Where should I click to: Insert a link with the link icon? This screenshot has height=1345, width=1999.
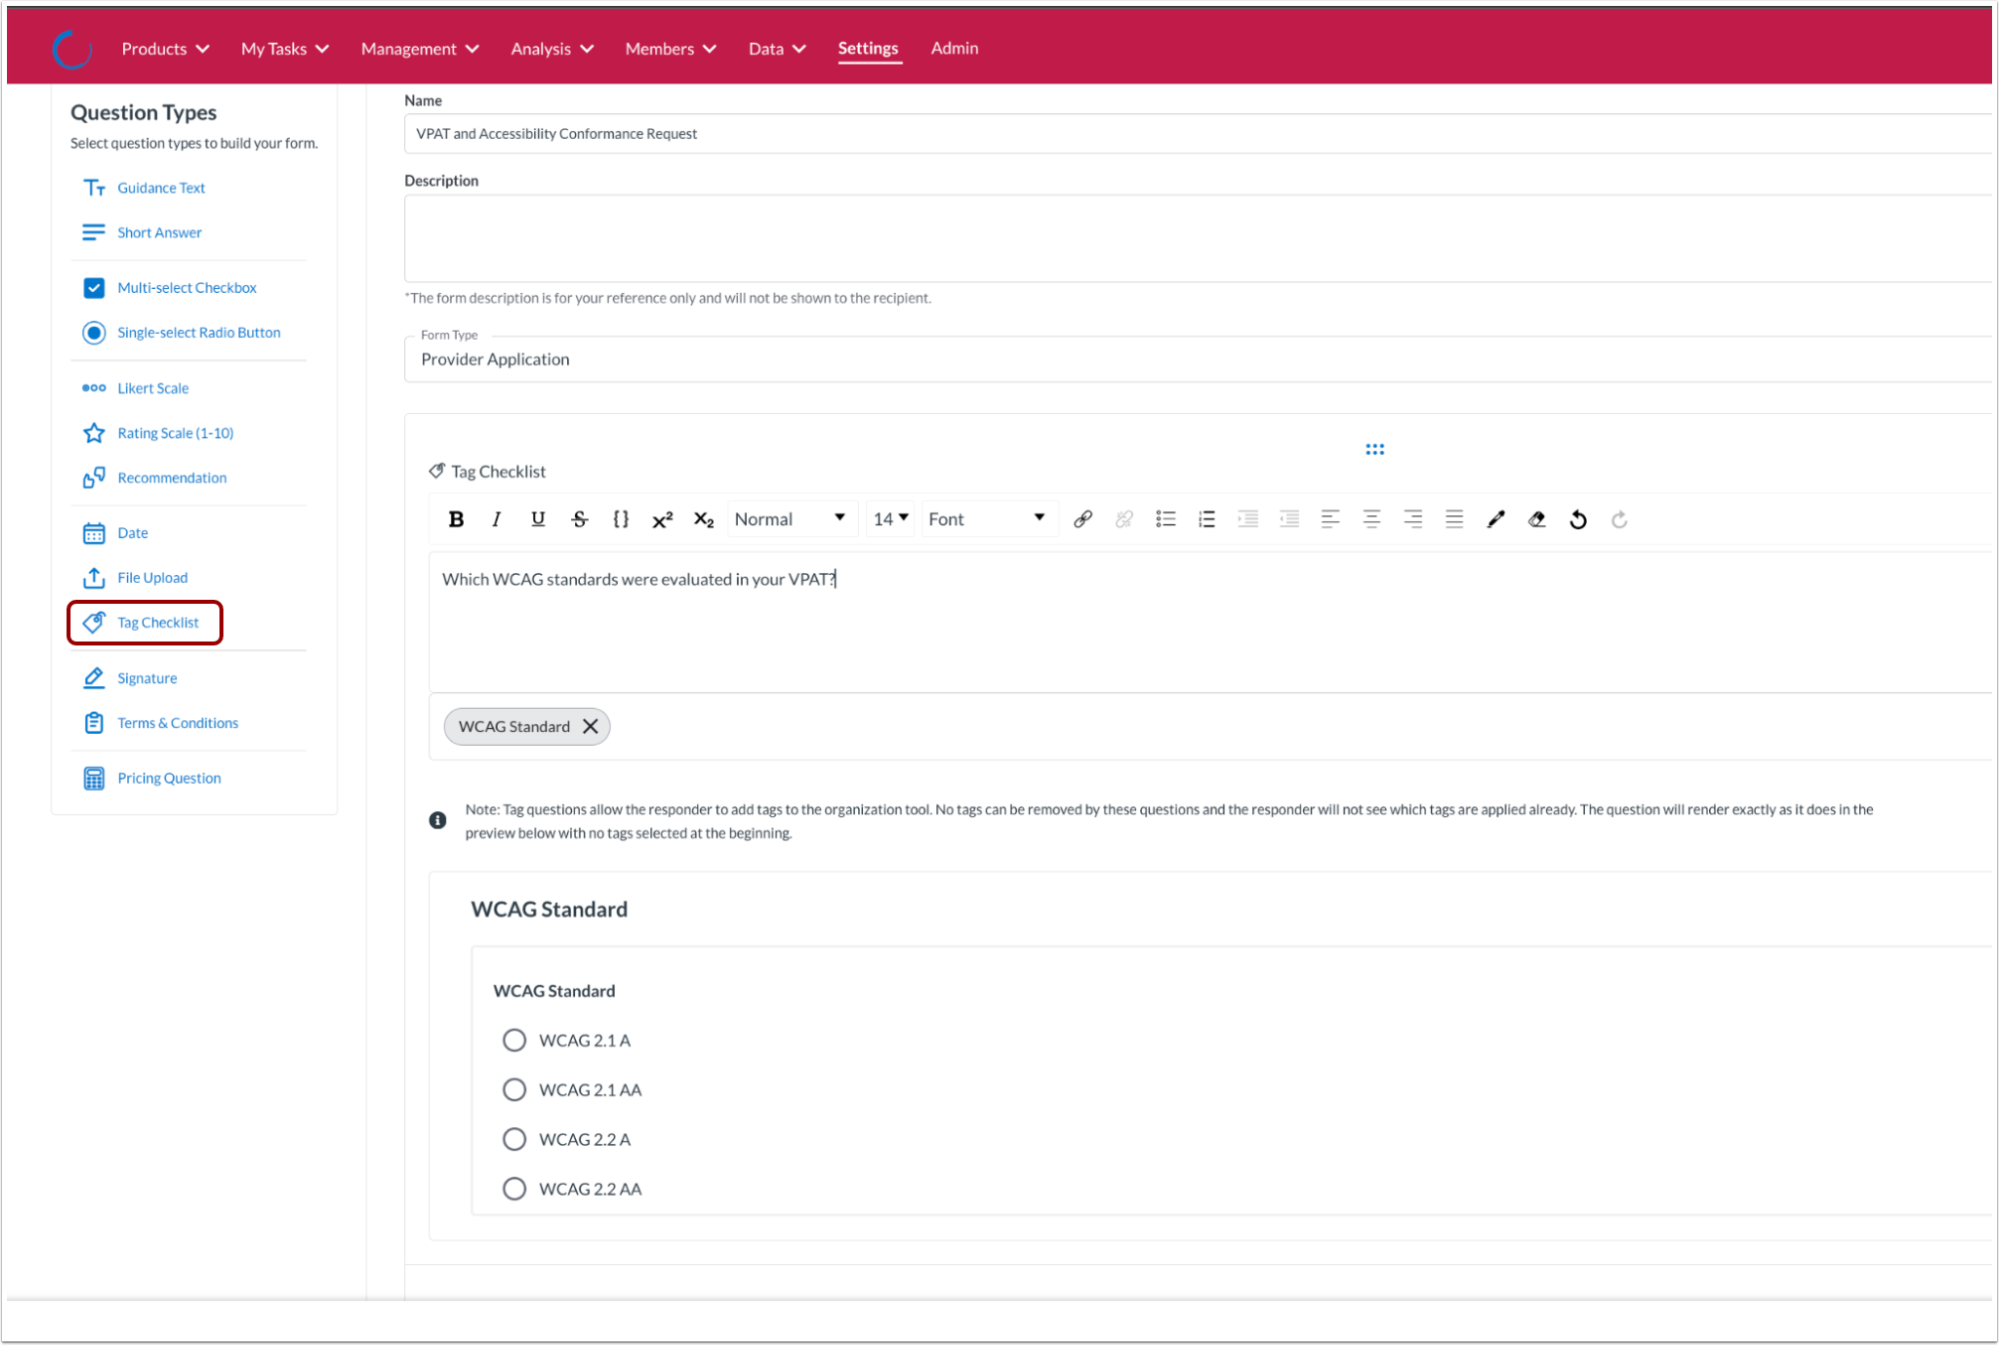coord(1082,519)
